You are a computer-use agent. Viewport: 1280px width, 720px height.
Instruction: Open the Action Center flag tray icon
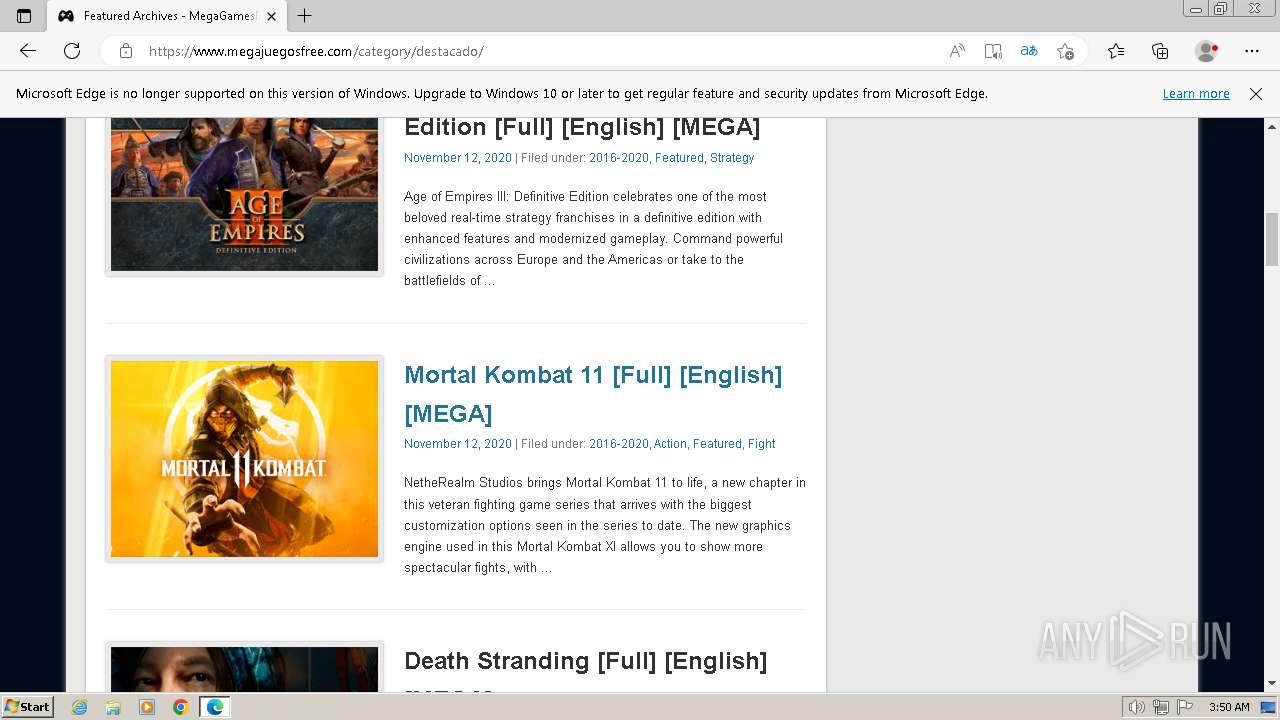coord(1185,707)
